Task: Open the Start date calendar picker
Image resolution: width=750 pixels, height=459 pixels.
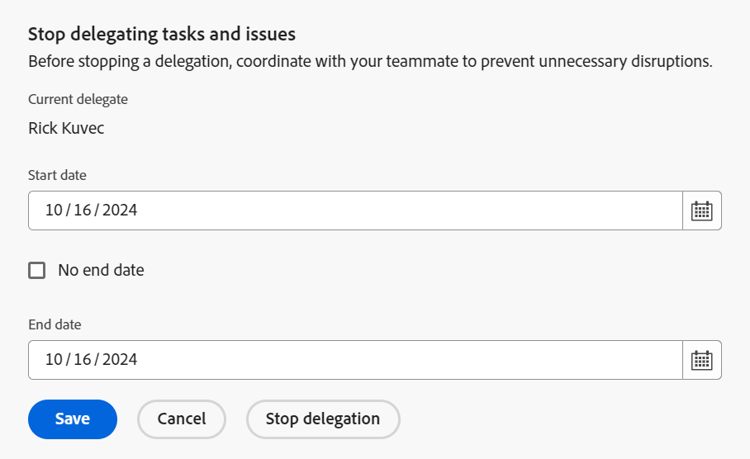Action: point(702,211)
